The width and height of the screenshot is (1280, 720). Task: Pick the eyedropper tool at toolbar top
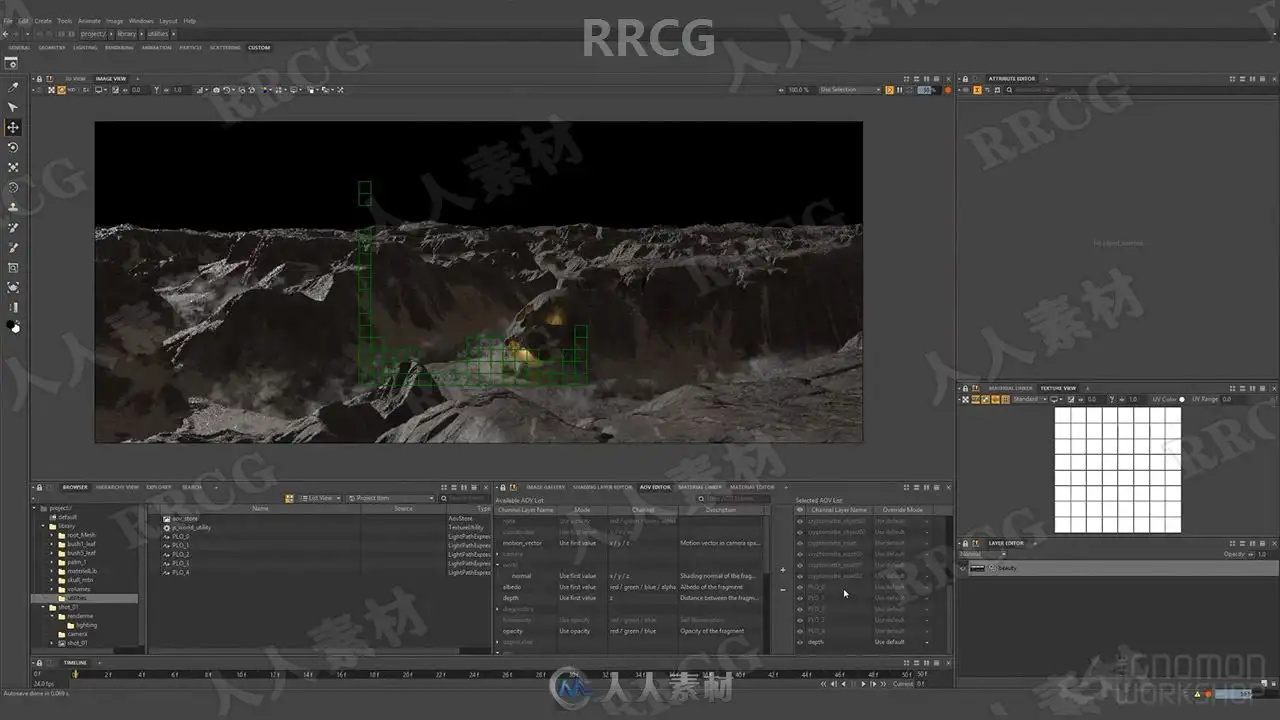point(13,87)
